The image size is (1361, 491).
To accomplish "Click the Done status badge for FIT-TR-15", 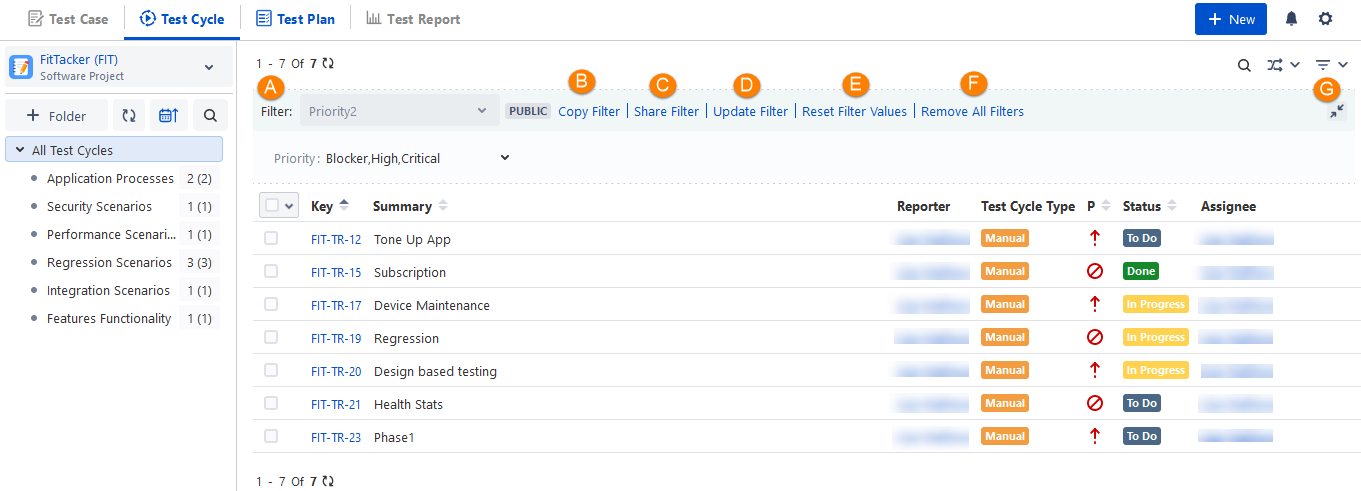I will click(x=1141, y=271).
